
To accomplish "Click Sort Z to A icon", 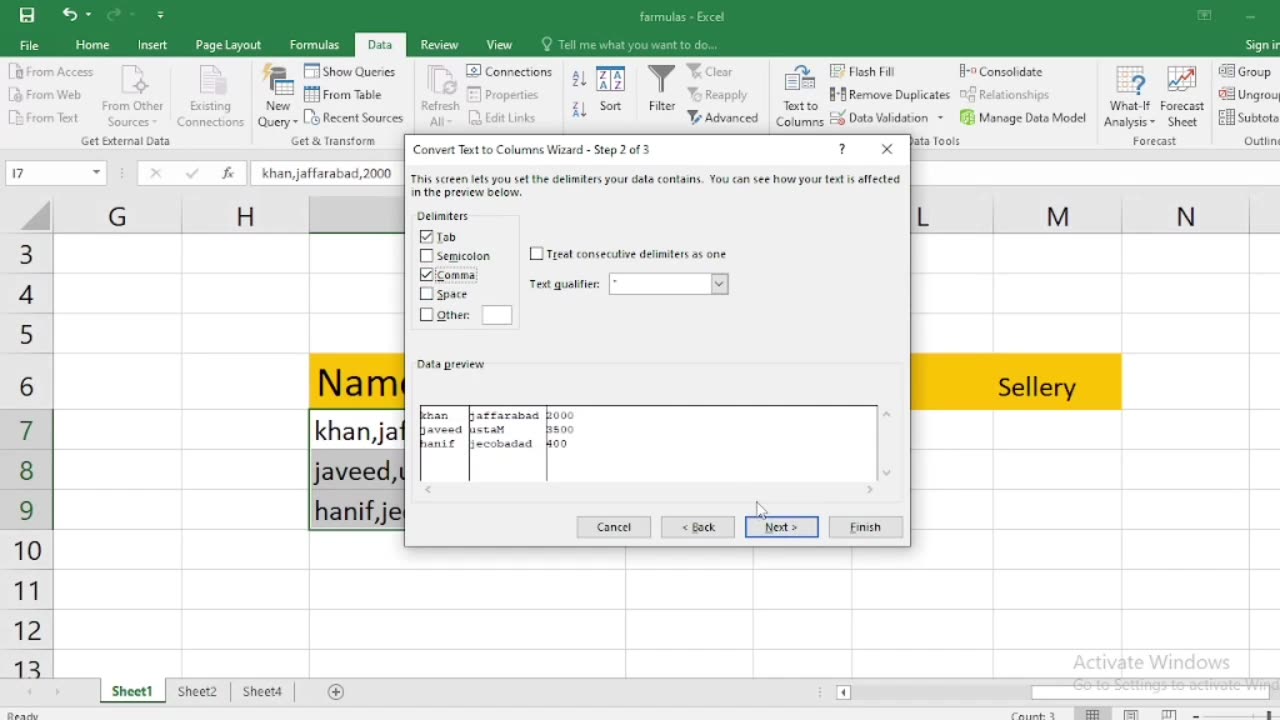I will pyautogui.click(x=579, y=109).
